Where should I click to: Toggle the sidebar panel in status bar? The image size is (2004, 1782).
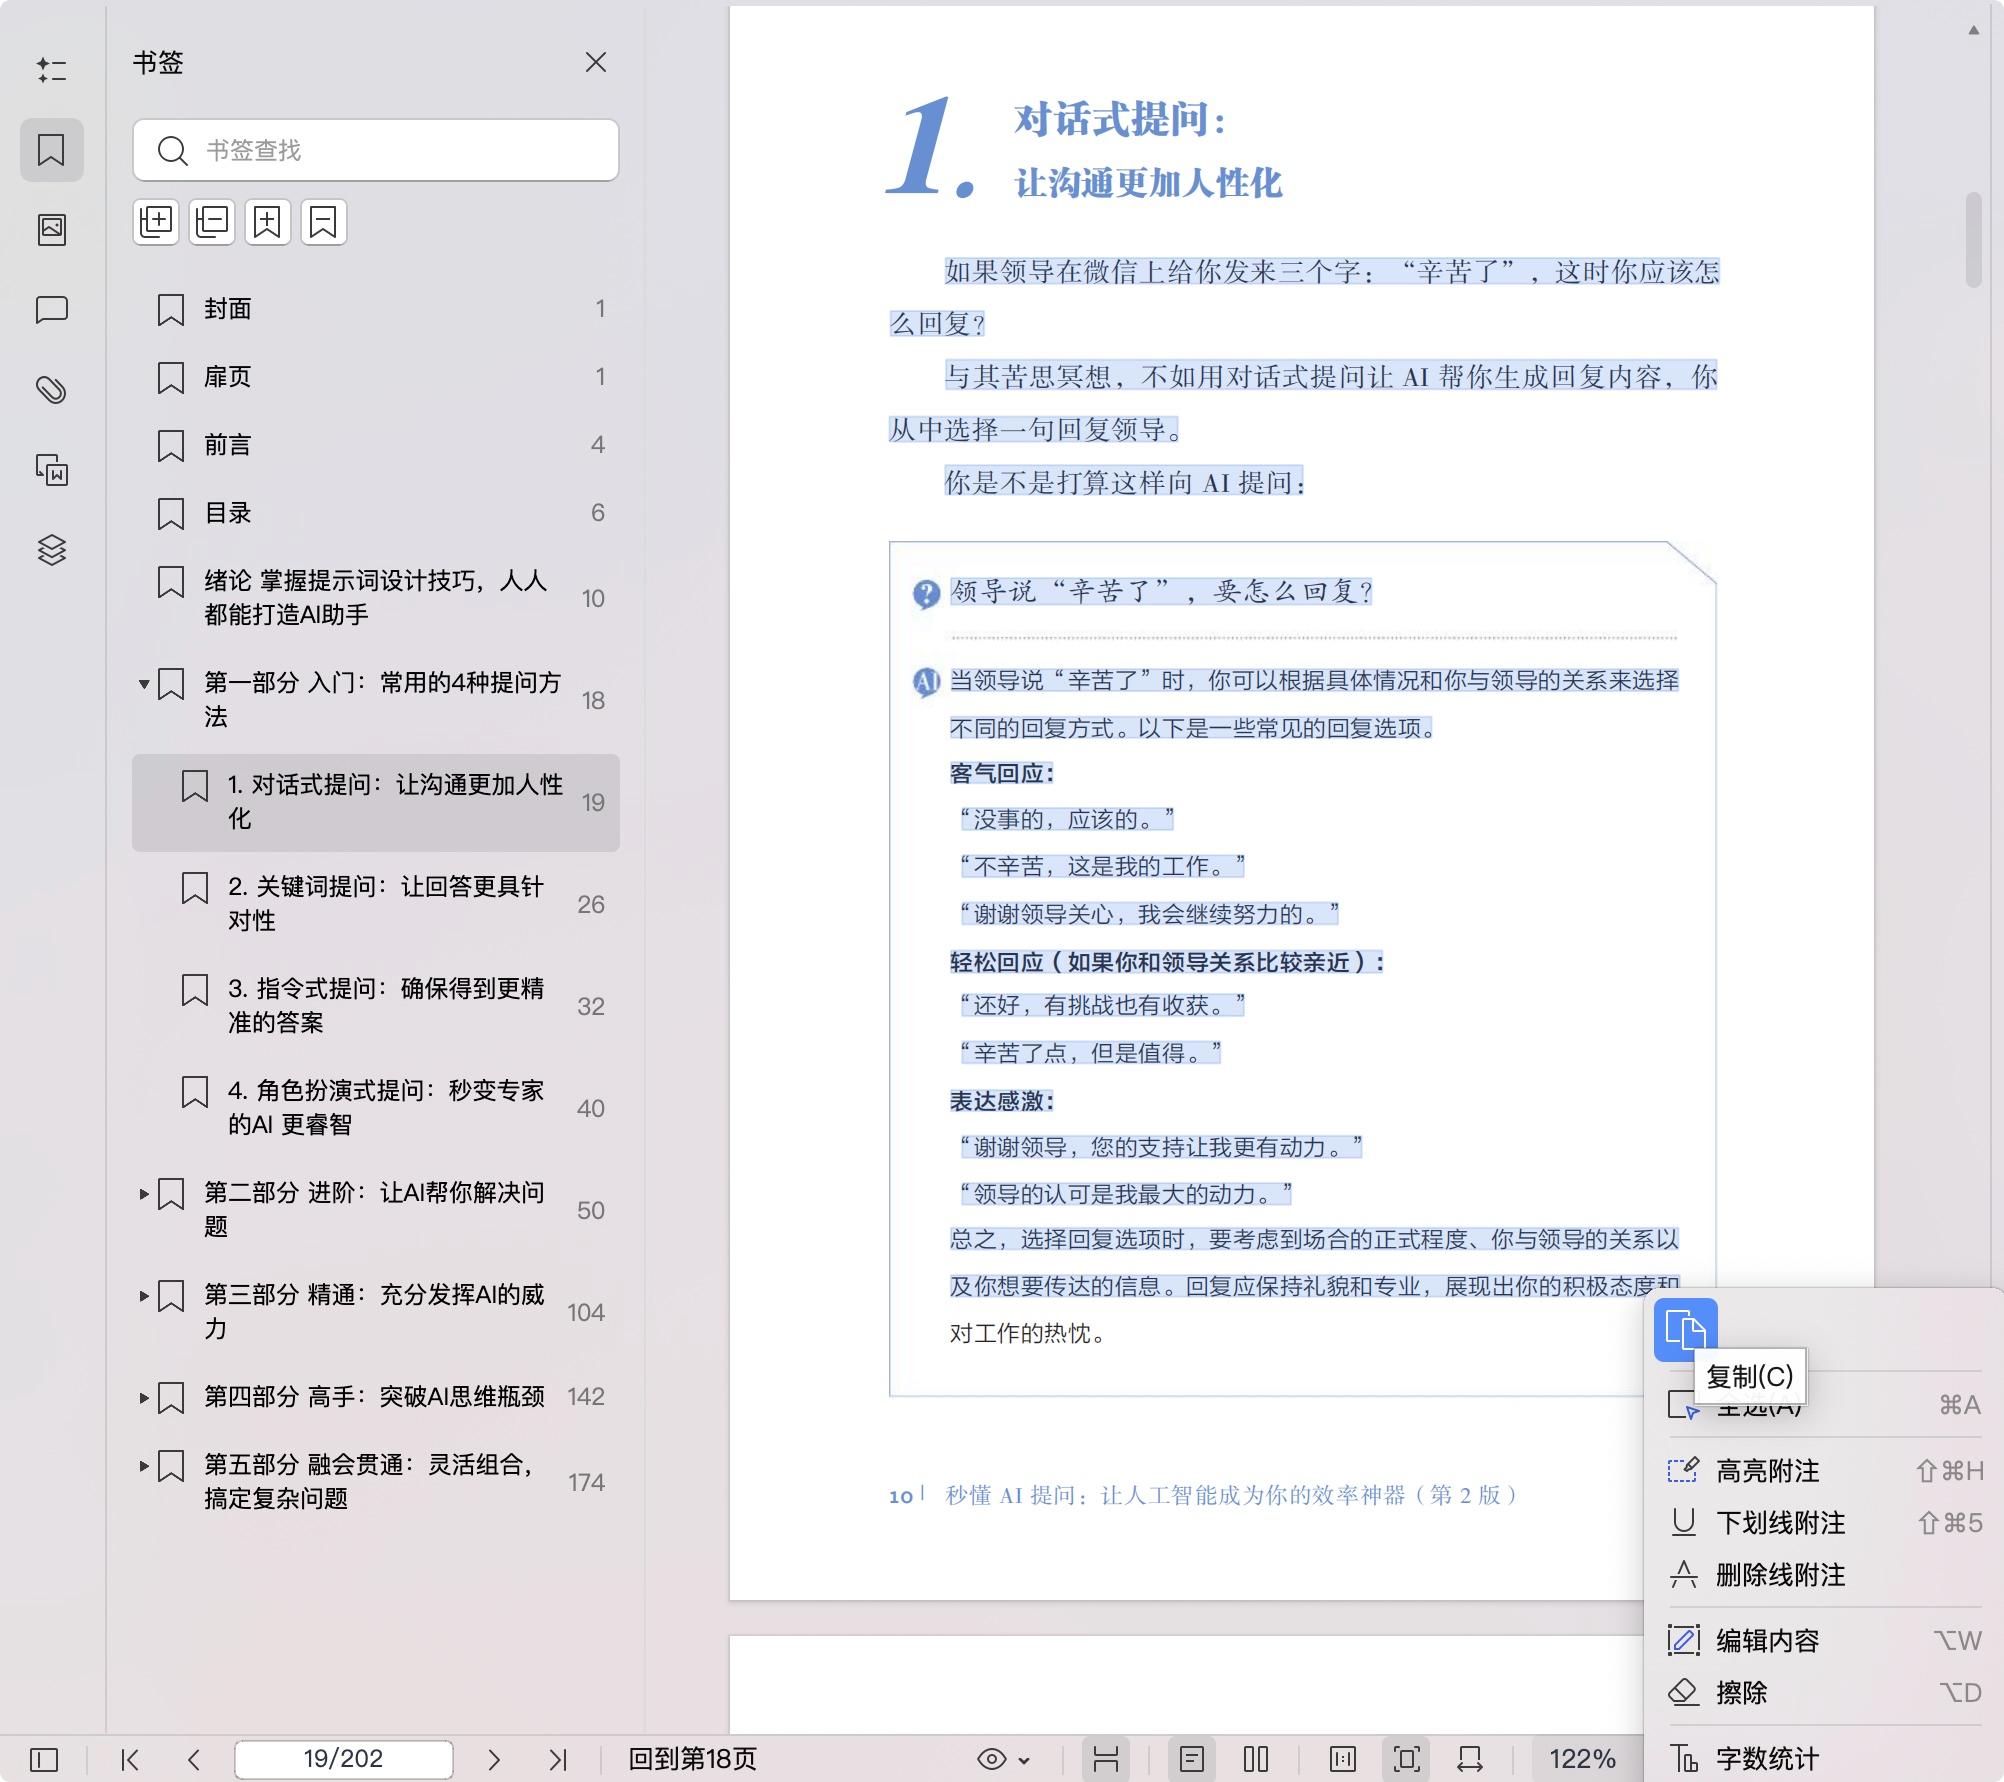(x=44, y=1759)
